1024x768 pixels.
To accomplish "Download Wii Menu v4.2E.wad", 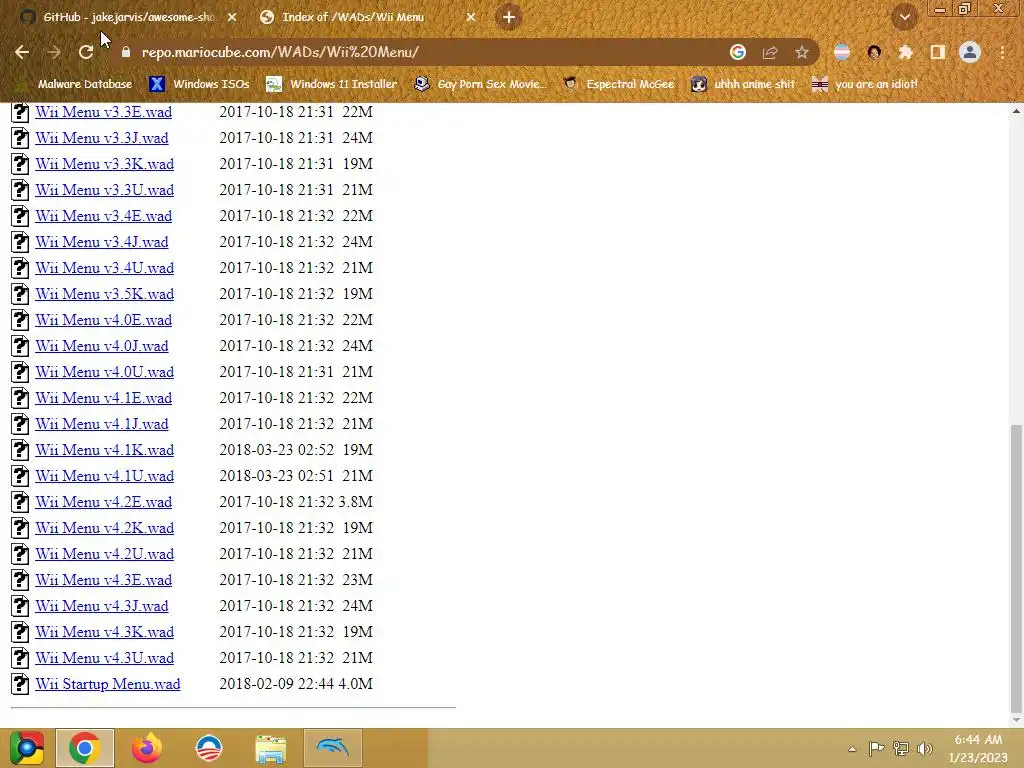I will (x=104, y=502).
